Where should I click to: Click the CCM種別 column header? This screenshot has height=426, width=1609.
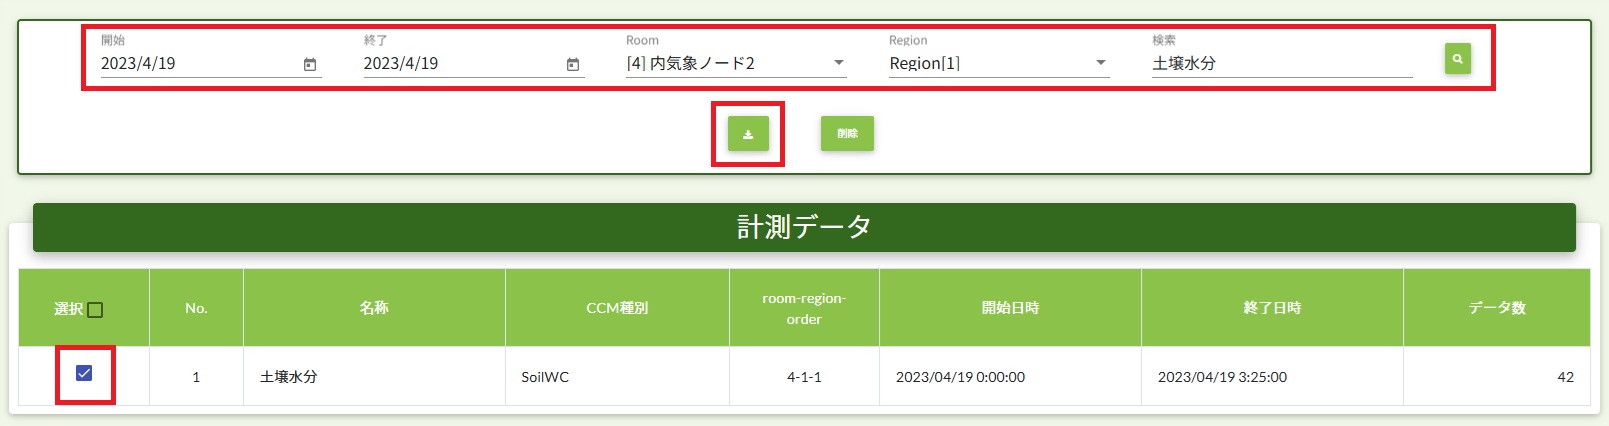[x=617, y=308]
